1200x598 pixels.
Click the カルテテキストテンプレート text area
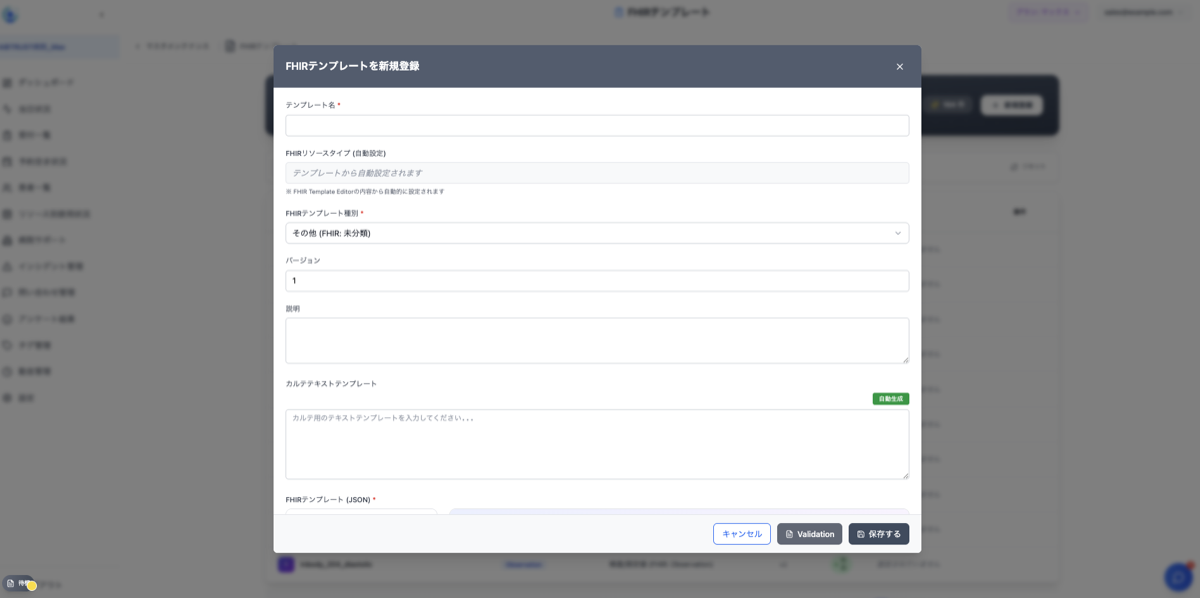coord(597,443)
